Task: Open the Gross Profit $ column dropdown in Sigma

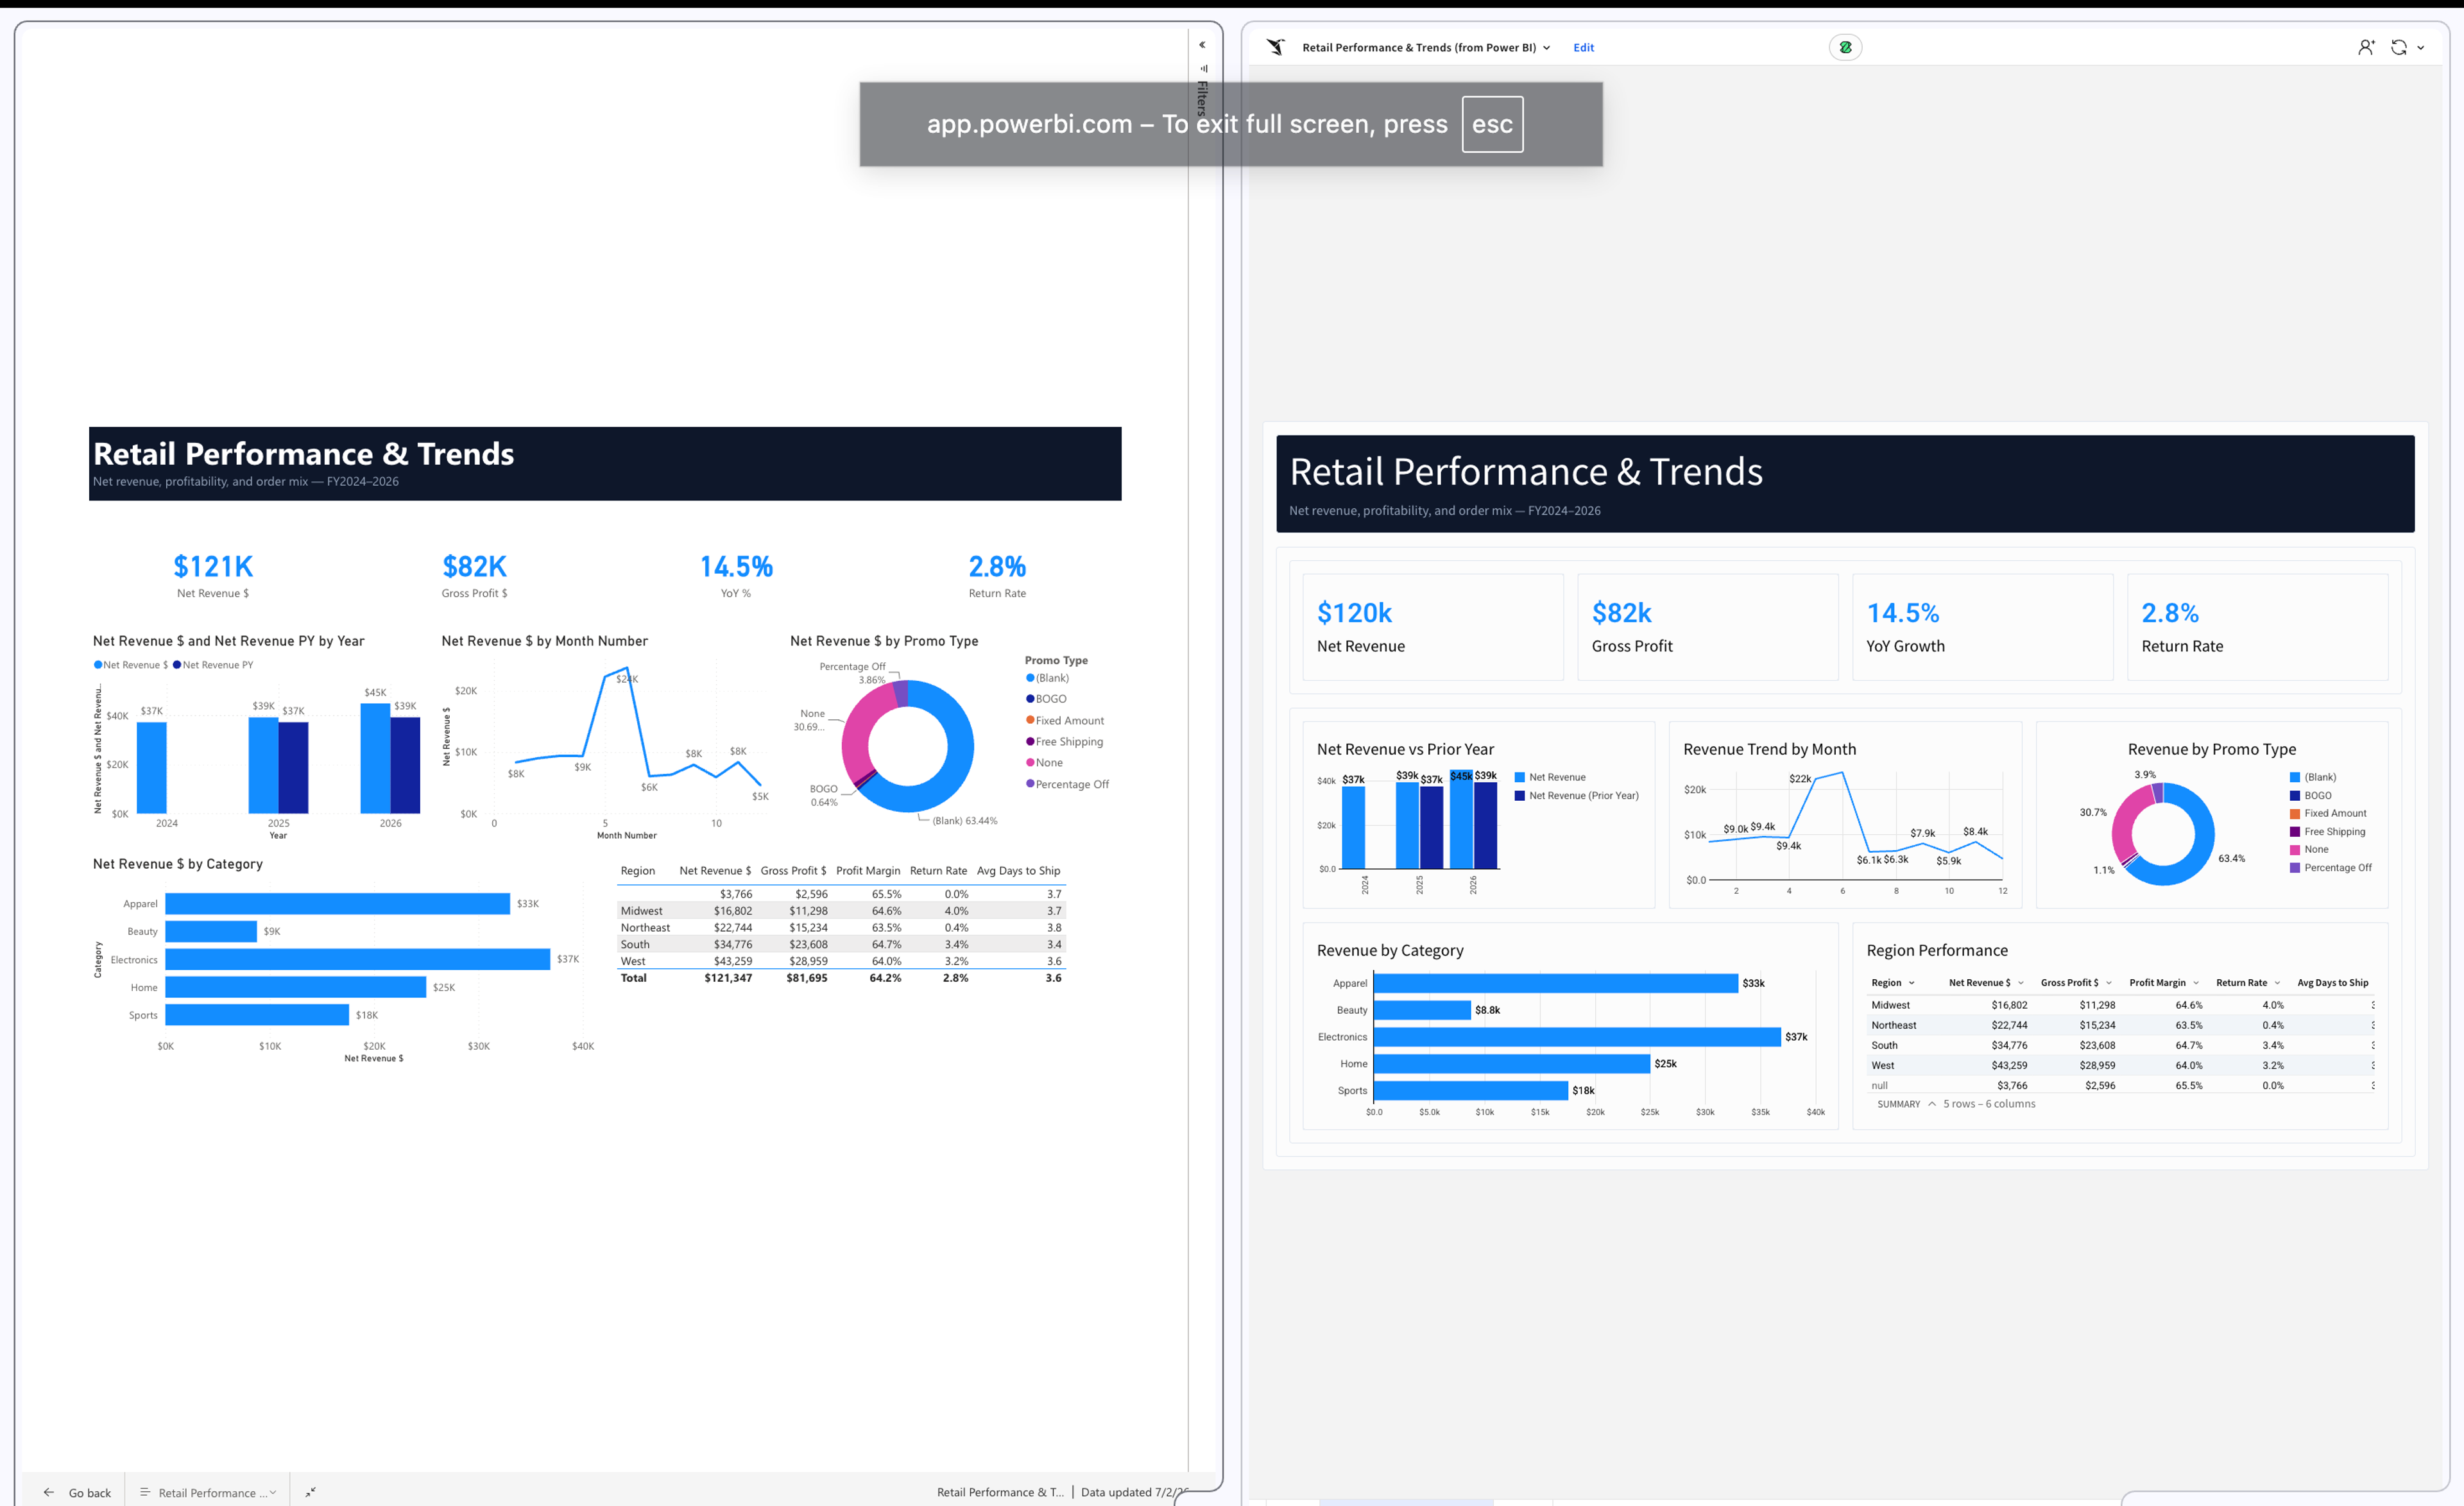Action: pos(2109,983)
